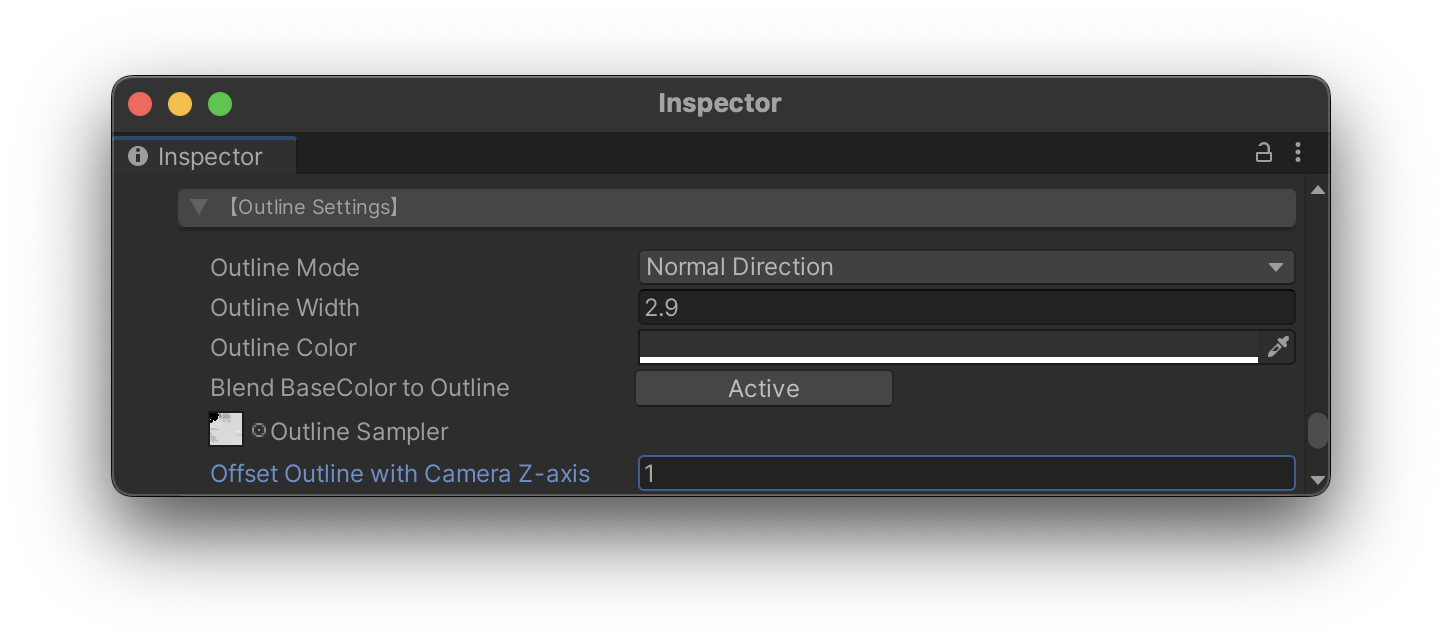Screen dimensions: 1442x644
Task: Click the Outline Sampler texture thumbnail
Action: click(x=225, y=429)
